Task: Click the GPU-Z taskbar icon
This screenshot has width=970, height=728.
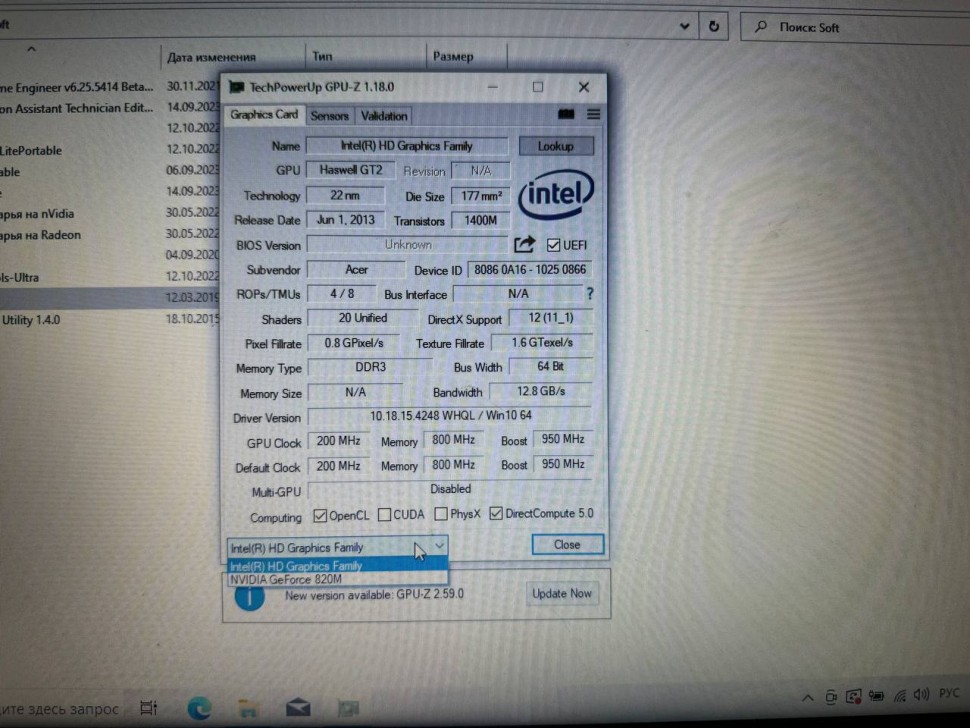Action: tap(348, 708)
